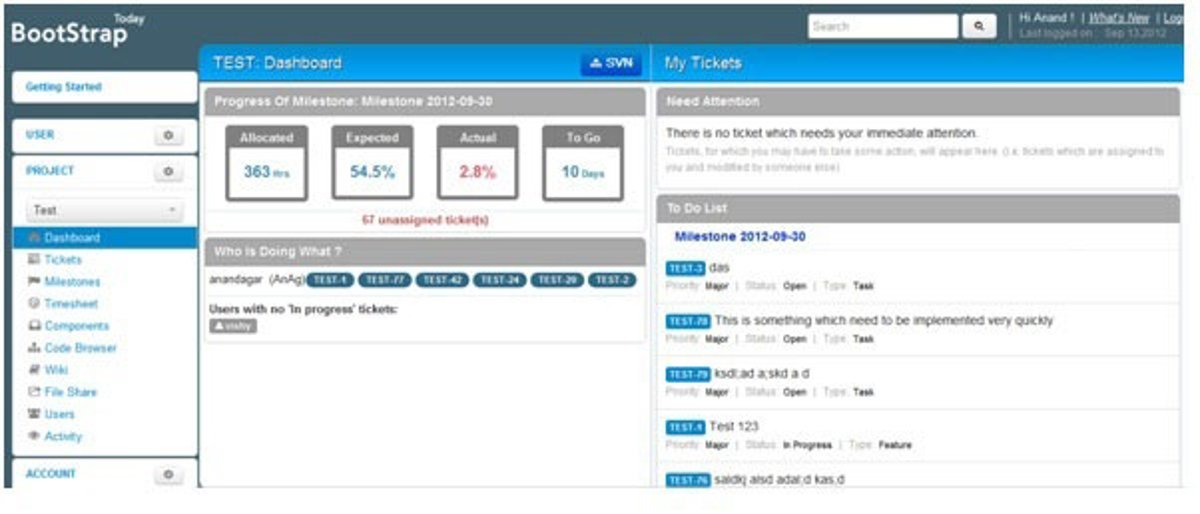Open the TEST-77 ticket badge

(385, 280)
